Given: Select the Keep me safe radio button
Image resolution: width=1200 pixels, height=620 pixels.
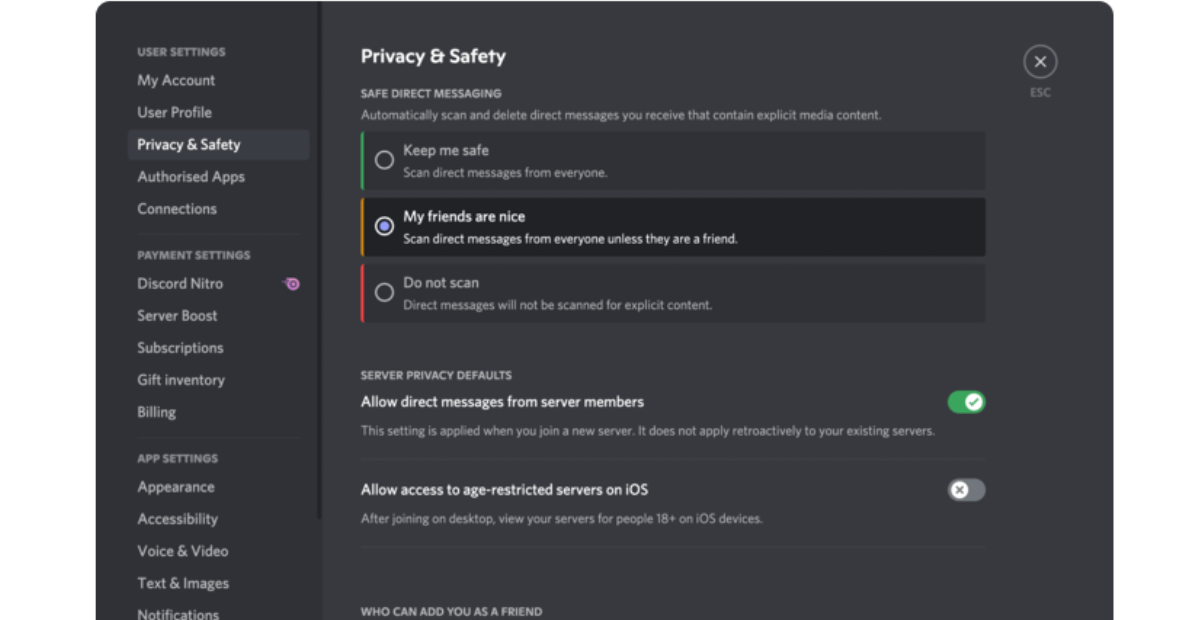Looking at the screenshot, I should click(384, 160).
